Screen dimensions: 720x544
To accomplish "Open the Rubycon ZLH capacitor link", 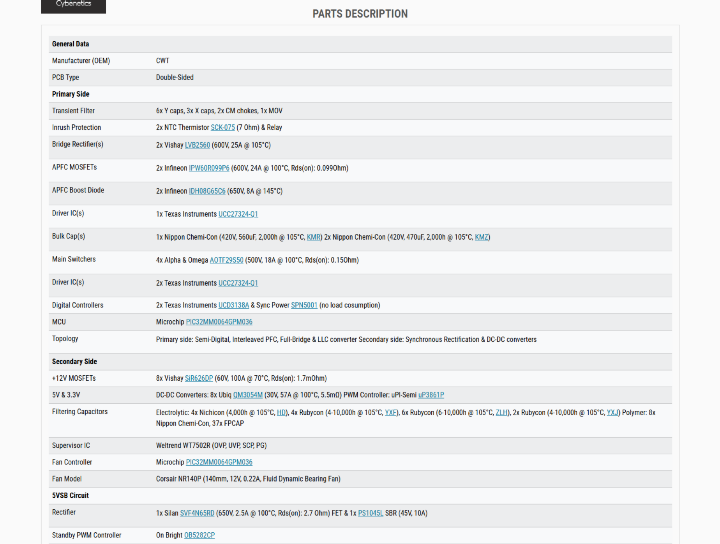I will pyautogui.click(x=502, y=412).
